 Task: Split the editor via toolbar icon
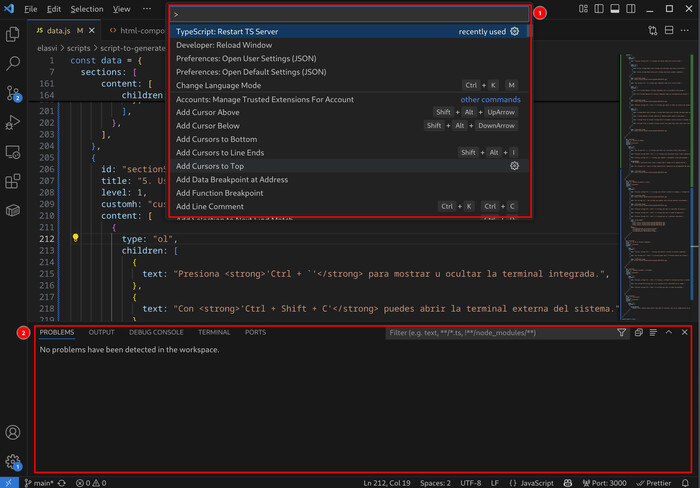669,30
